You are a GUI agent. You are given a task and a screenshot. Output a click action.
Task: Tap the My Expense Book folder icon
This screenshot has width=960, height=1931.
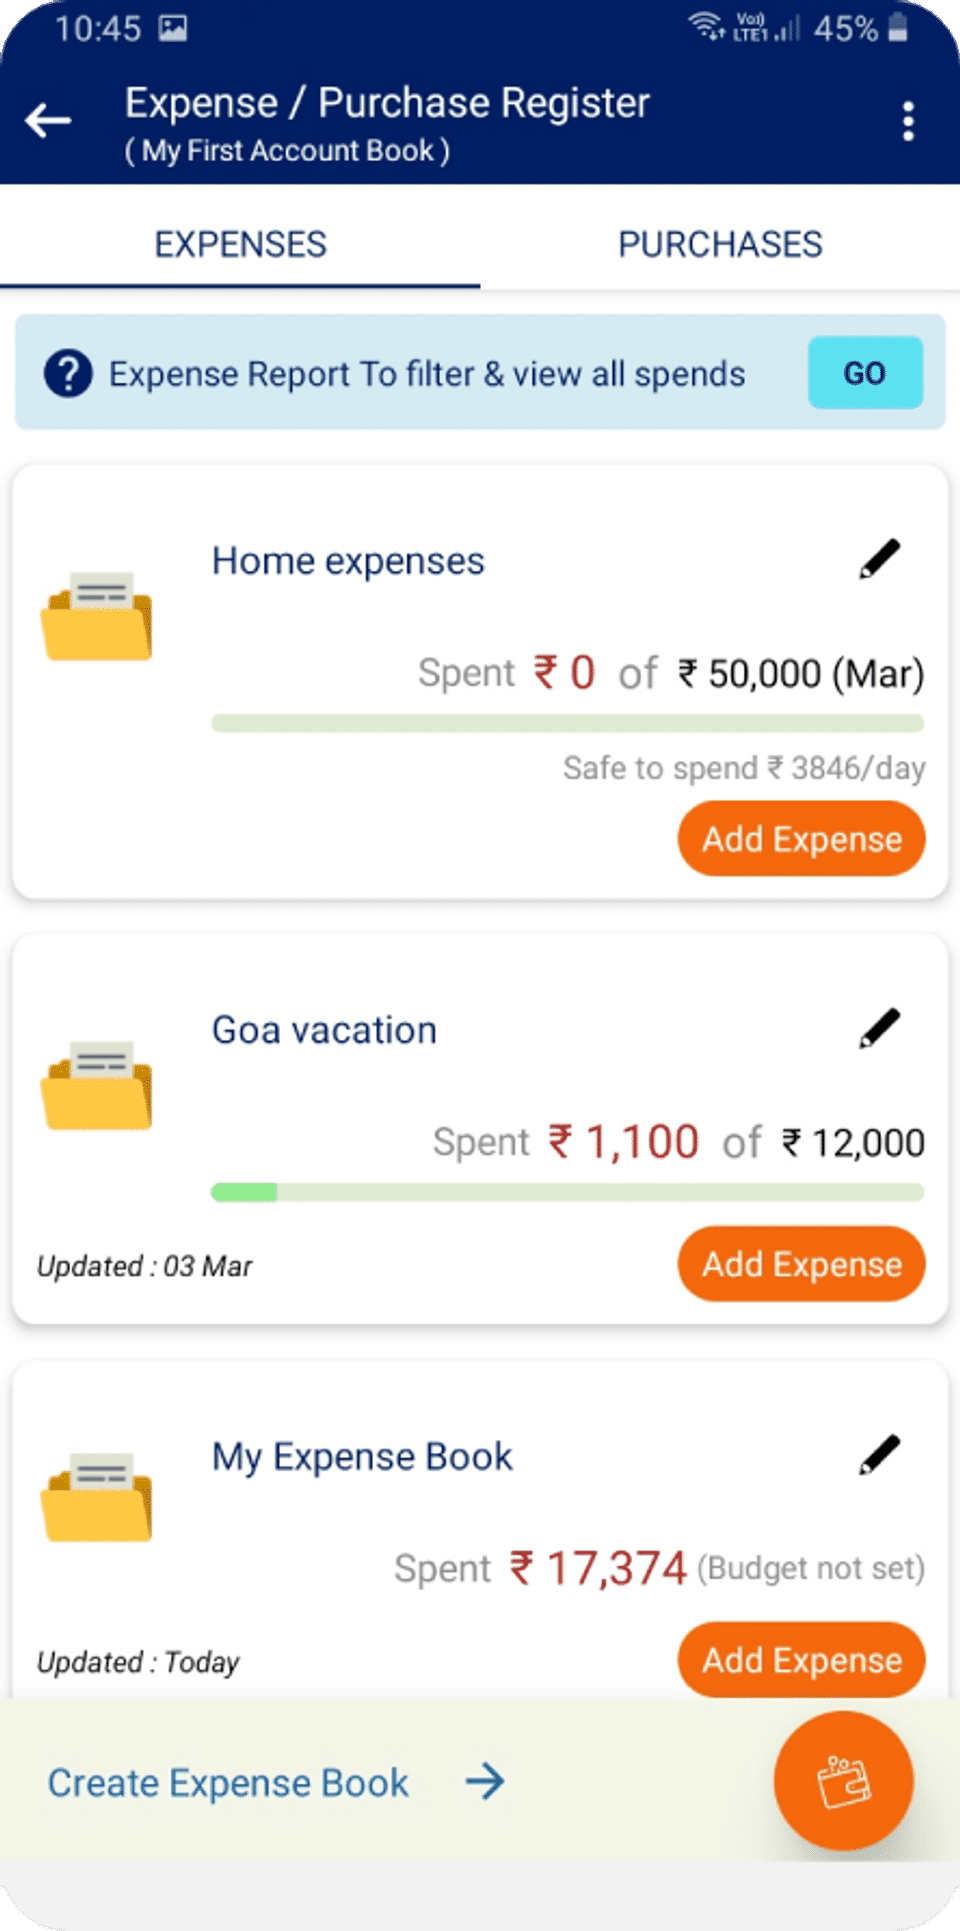pos(97,1497)
